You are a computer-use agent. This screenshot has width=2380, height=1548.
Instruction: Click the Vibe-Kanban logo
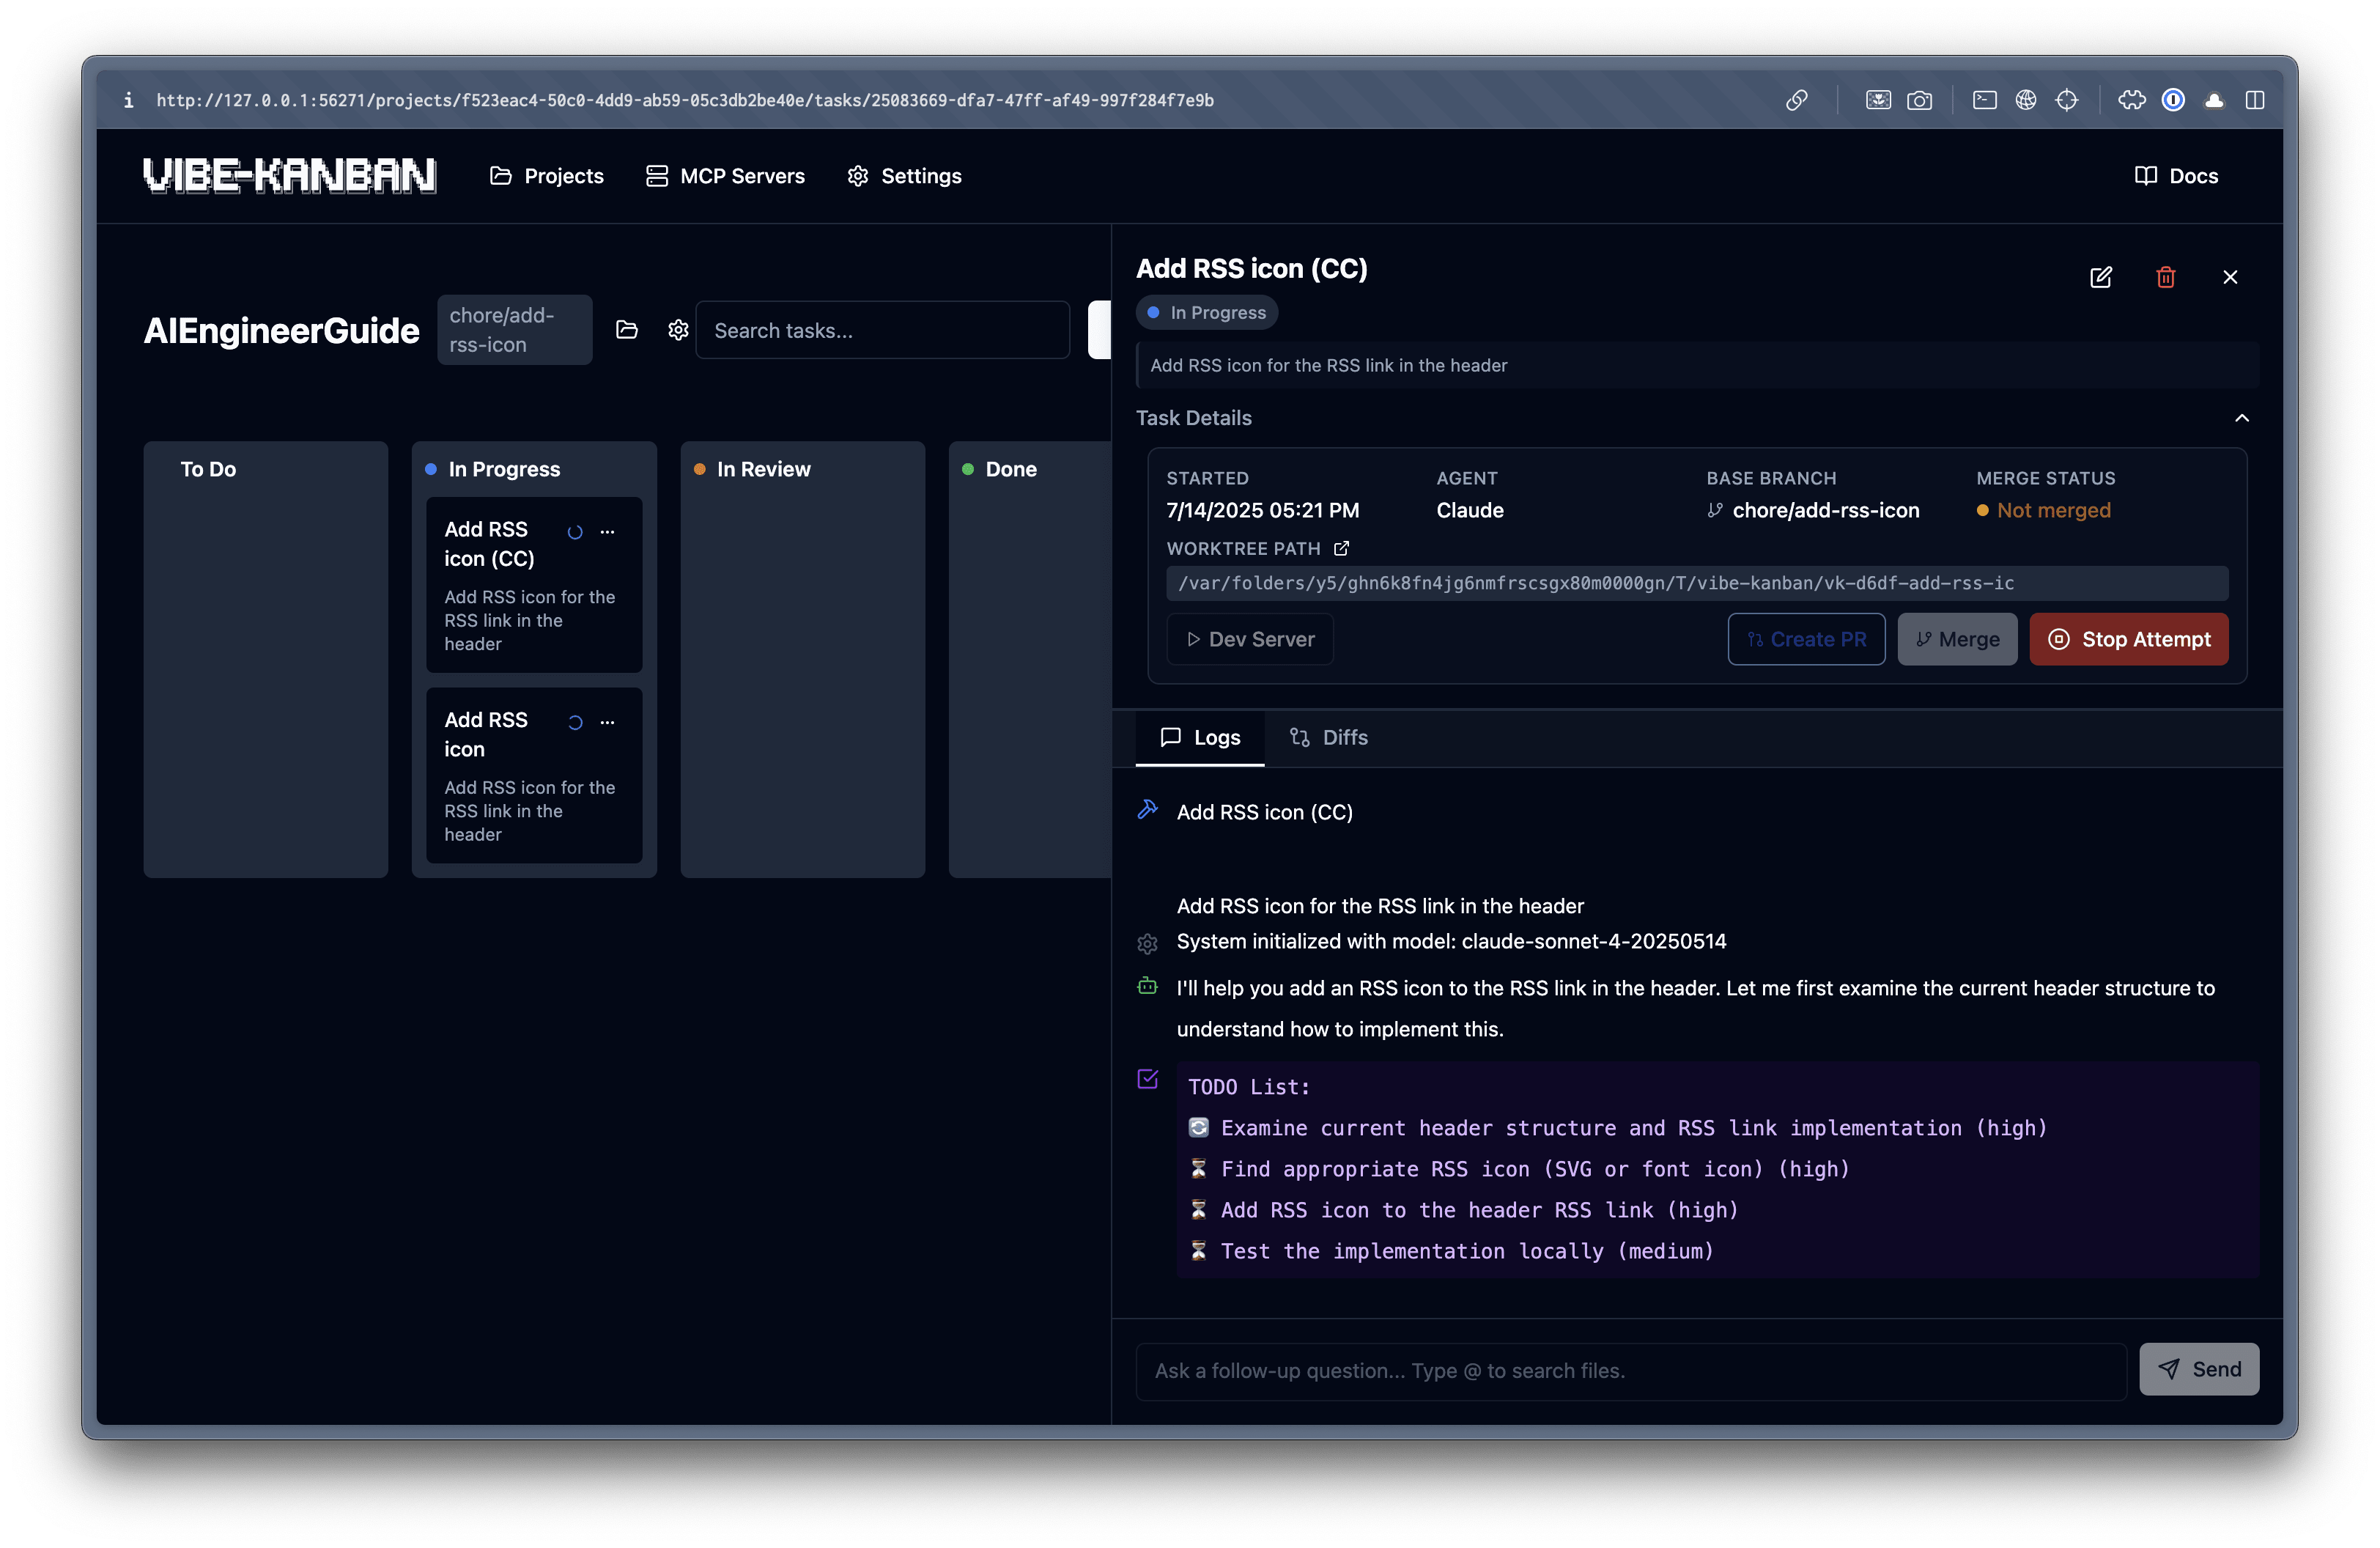[290, 176]
